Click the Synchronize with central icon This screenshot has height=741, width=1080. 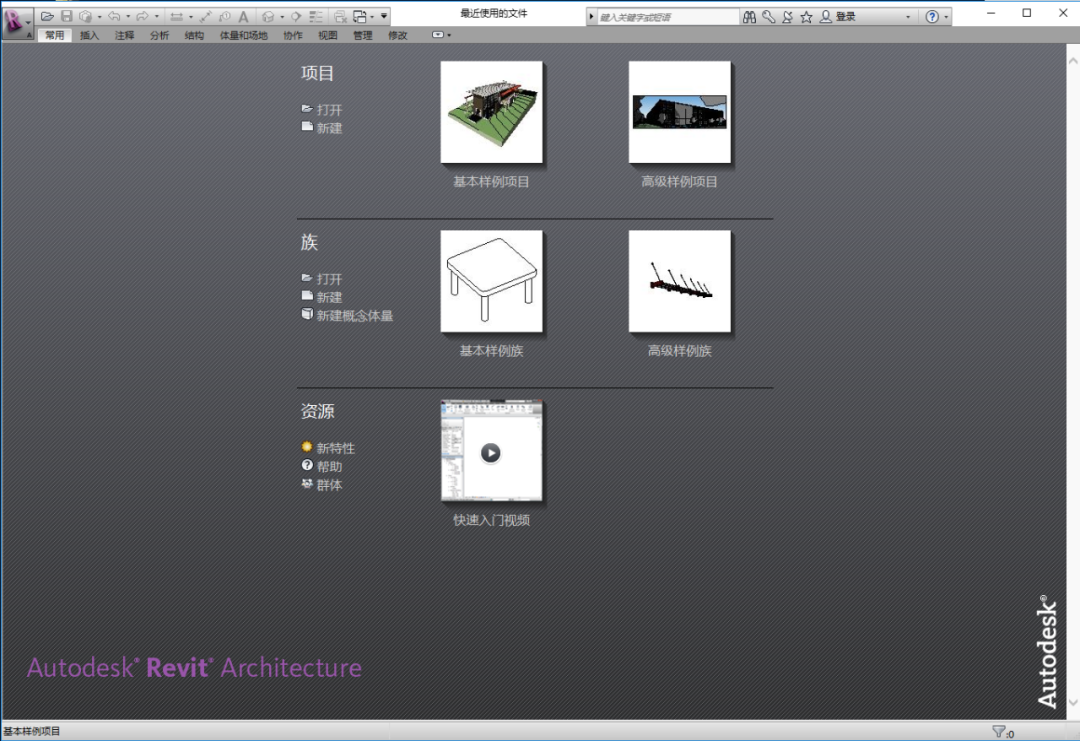pyautogui.click(x=85, y=16)
